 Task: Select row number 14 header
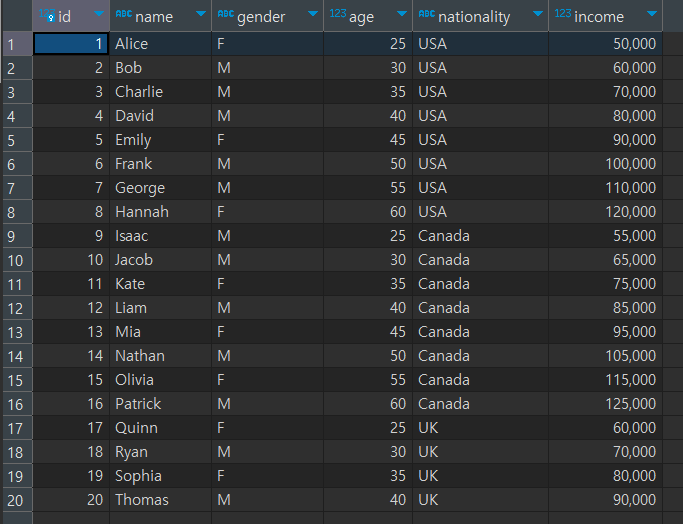click(x=17, y=356)
